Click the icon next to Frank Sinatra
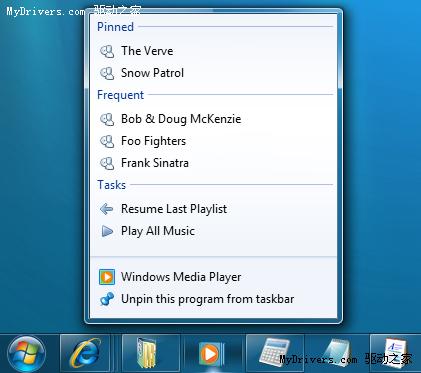Viewport: 421px width, 373px height. point(107,163)
